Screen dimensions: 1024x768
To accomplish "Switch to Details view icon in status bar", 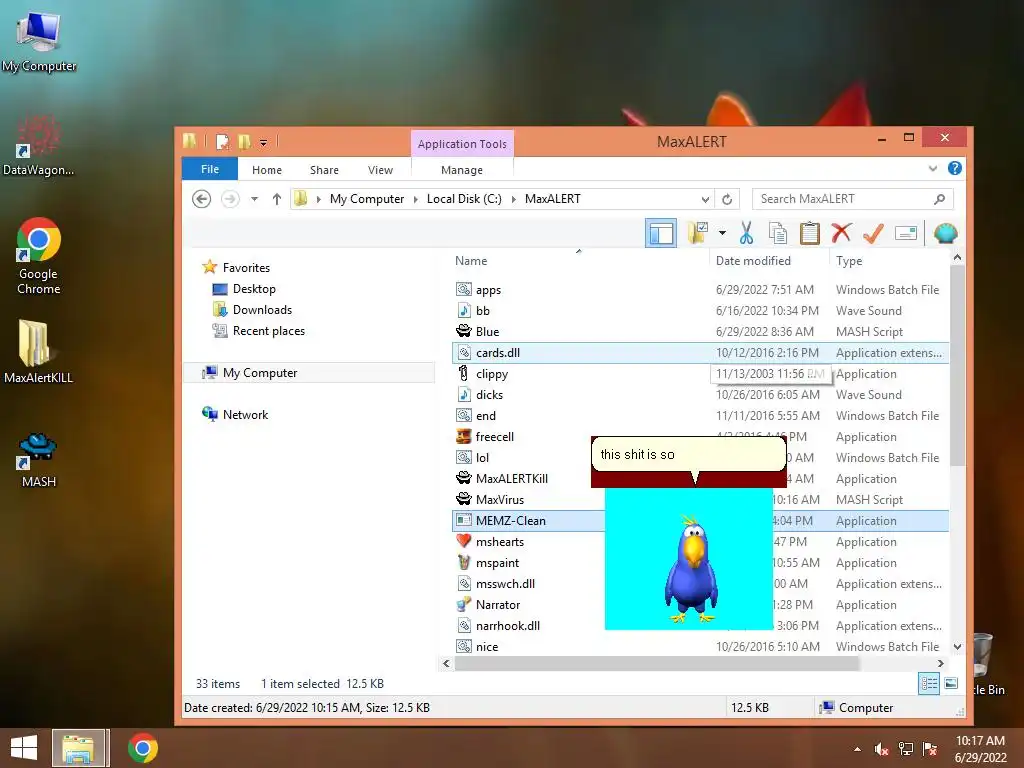I will 929,684.
